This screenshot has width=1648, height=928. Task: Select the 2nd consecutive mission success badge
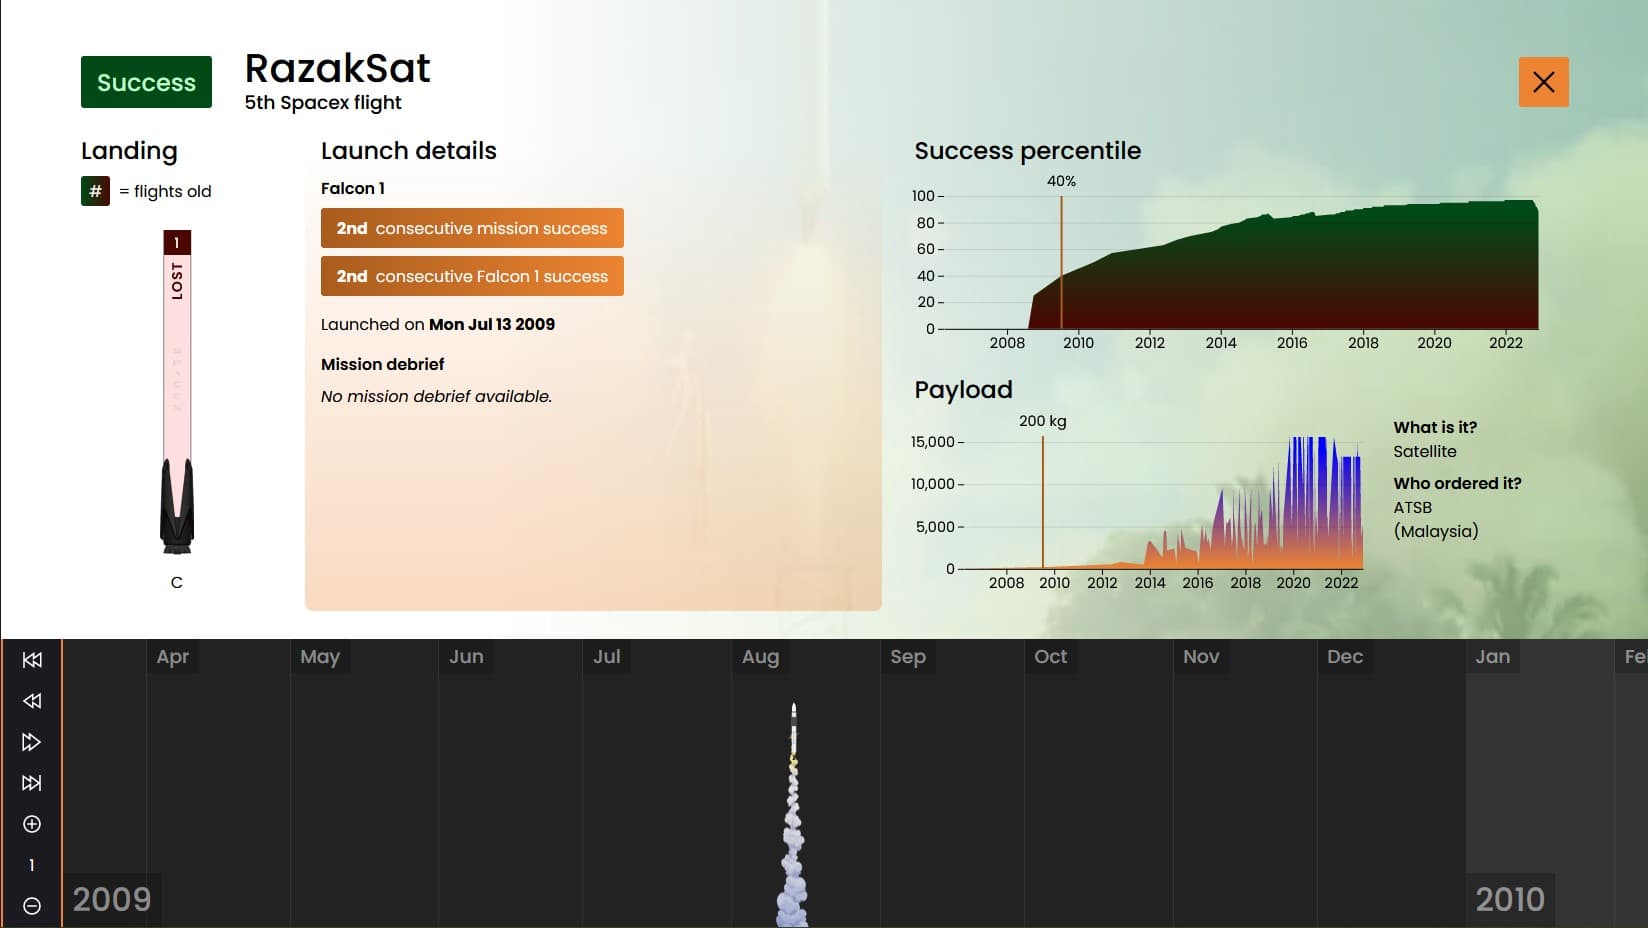coord(472,228)
